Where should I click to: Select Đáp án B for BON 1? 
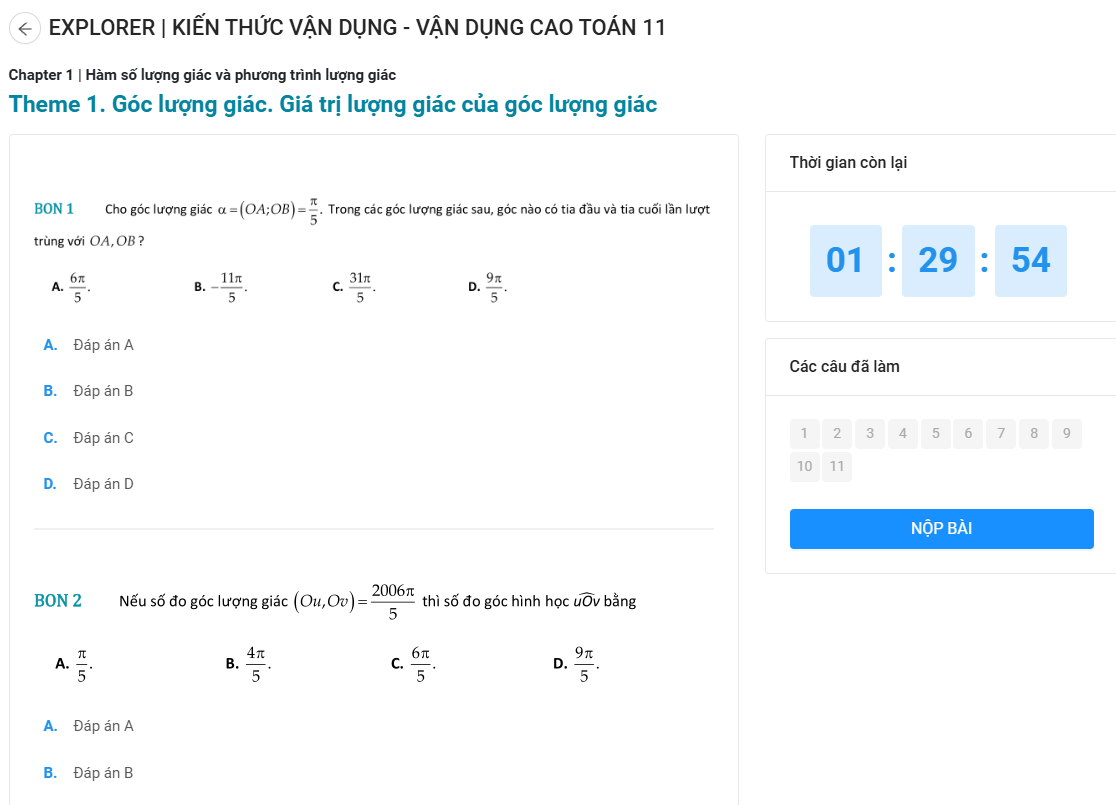coord(88,391)
